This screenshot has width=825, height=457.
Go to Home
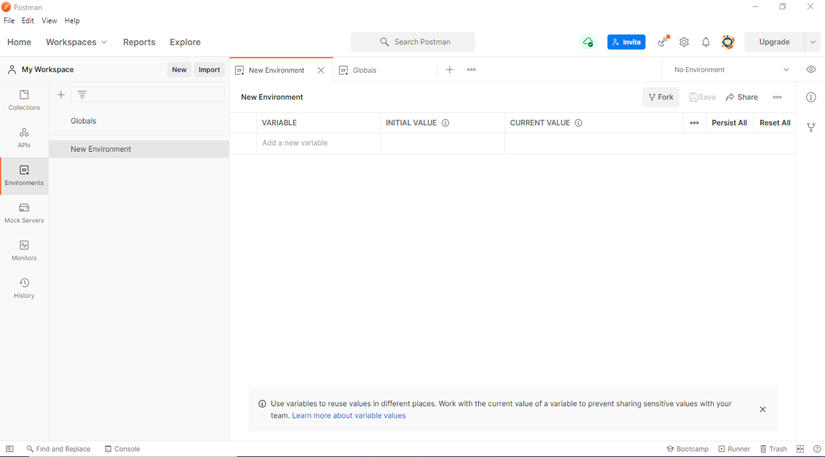(19, 42)
